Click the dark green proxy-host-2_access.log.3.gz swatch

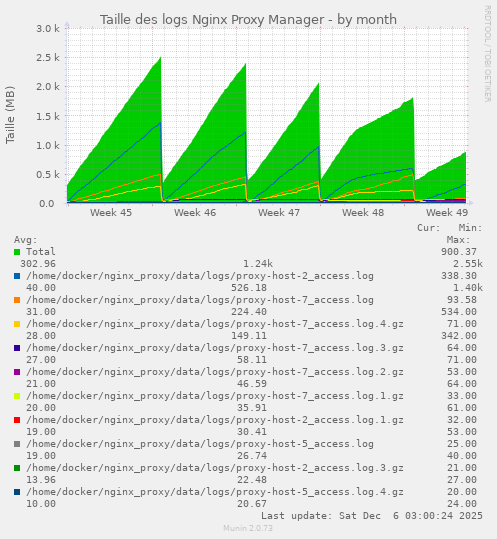17,468
